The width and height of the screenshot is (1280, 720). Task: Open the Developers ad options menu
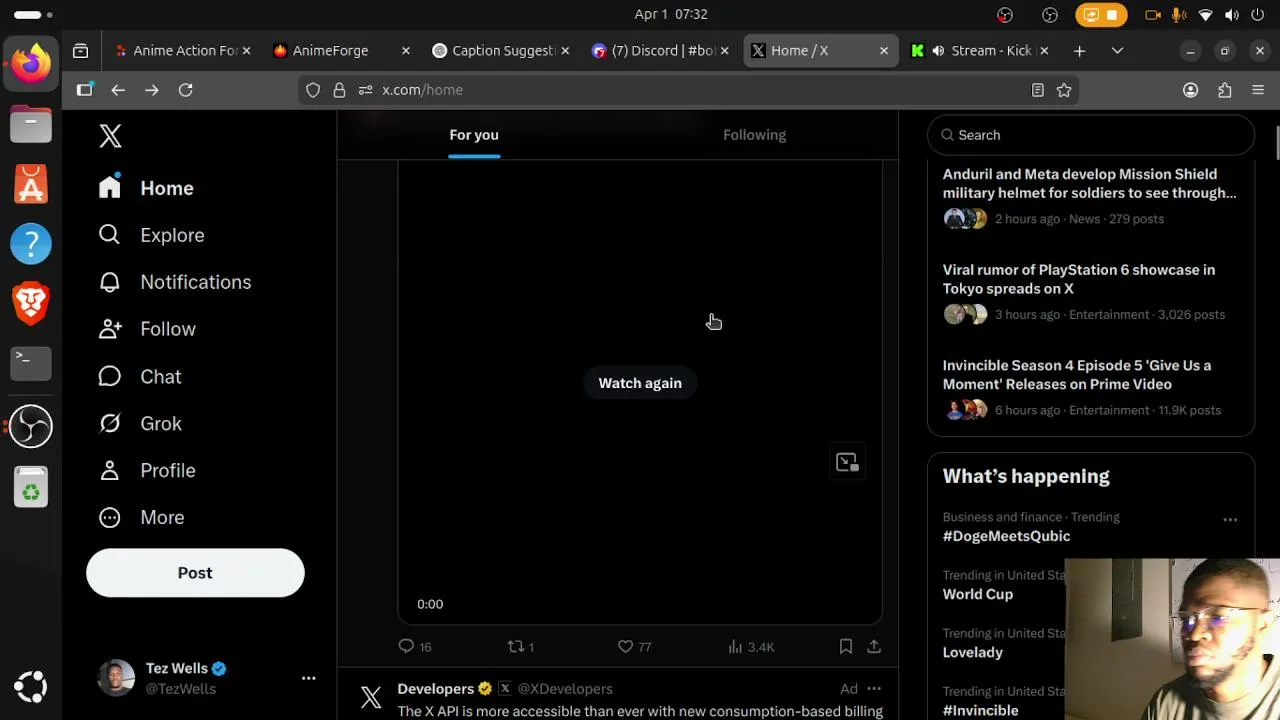pyautogui.click(x=874, y=688)
